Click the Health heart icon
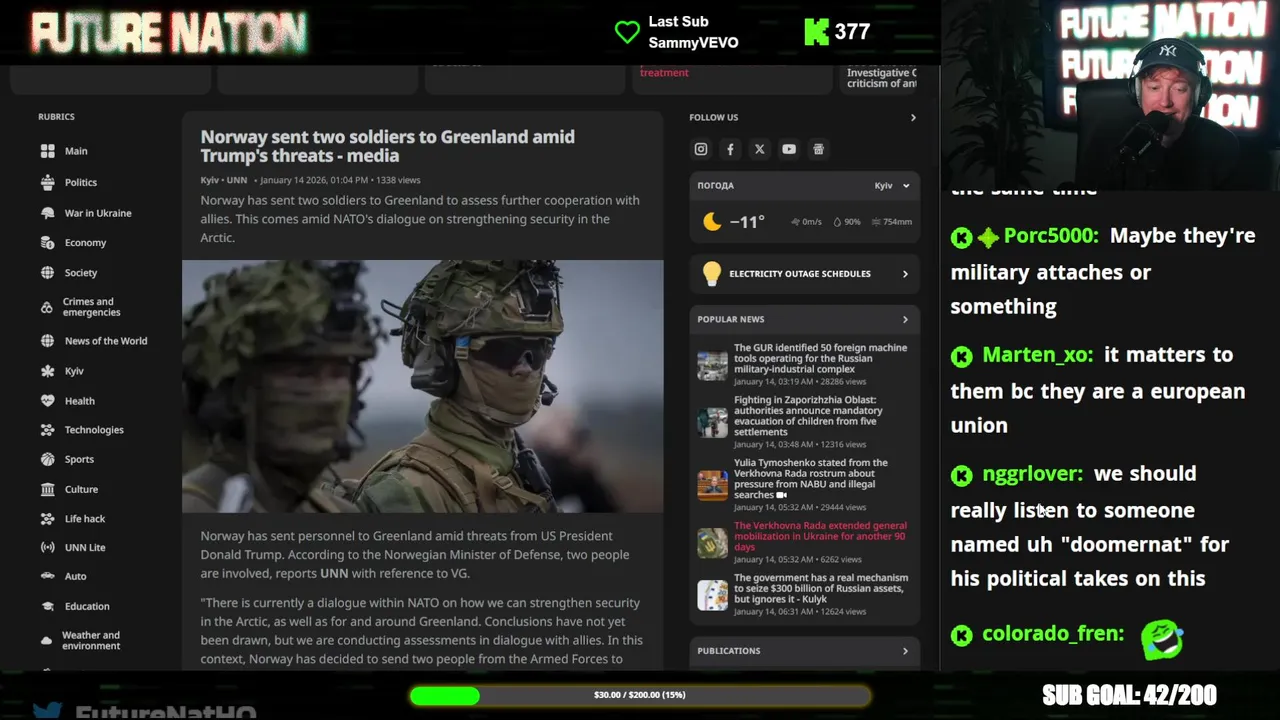The height and width of the screenshot is (720, 1280). (47, 401)
